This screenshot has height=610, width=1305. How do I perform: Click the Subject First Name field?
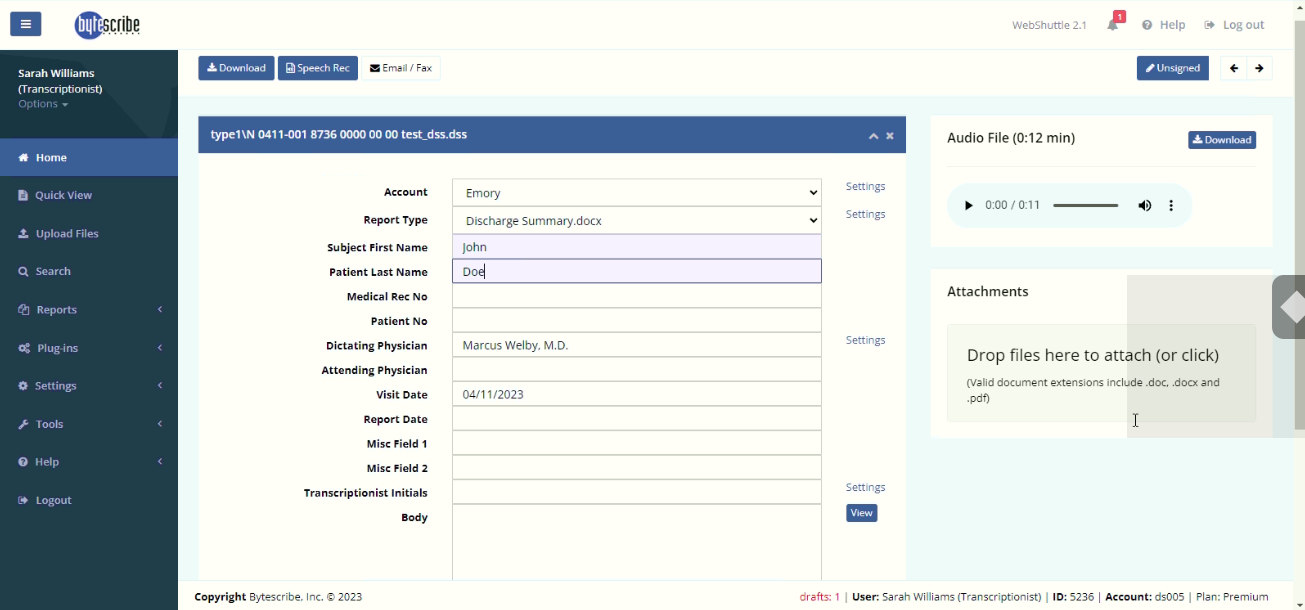[637, 247]
